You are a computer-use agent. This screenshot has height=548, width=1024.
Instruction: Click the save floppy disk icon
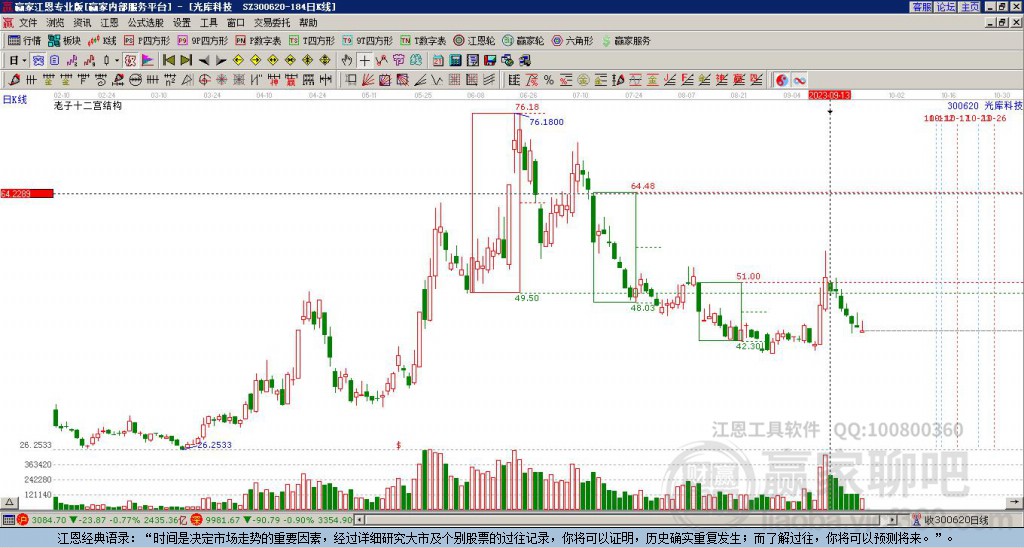click(490, 61)
